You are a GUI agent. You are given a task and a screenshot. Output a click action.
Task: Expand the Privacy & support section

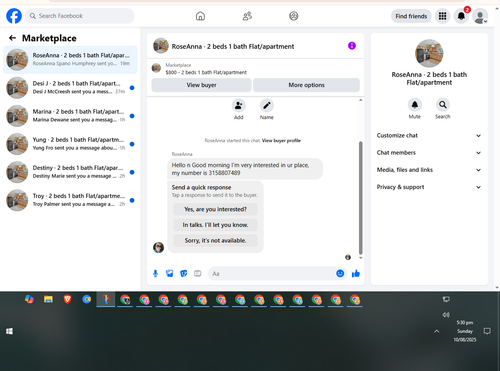click(429, 187)
